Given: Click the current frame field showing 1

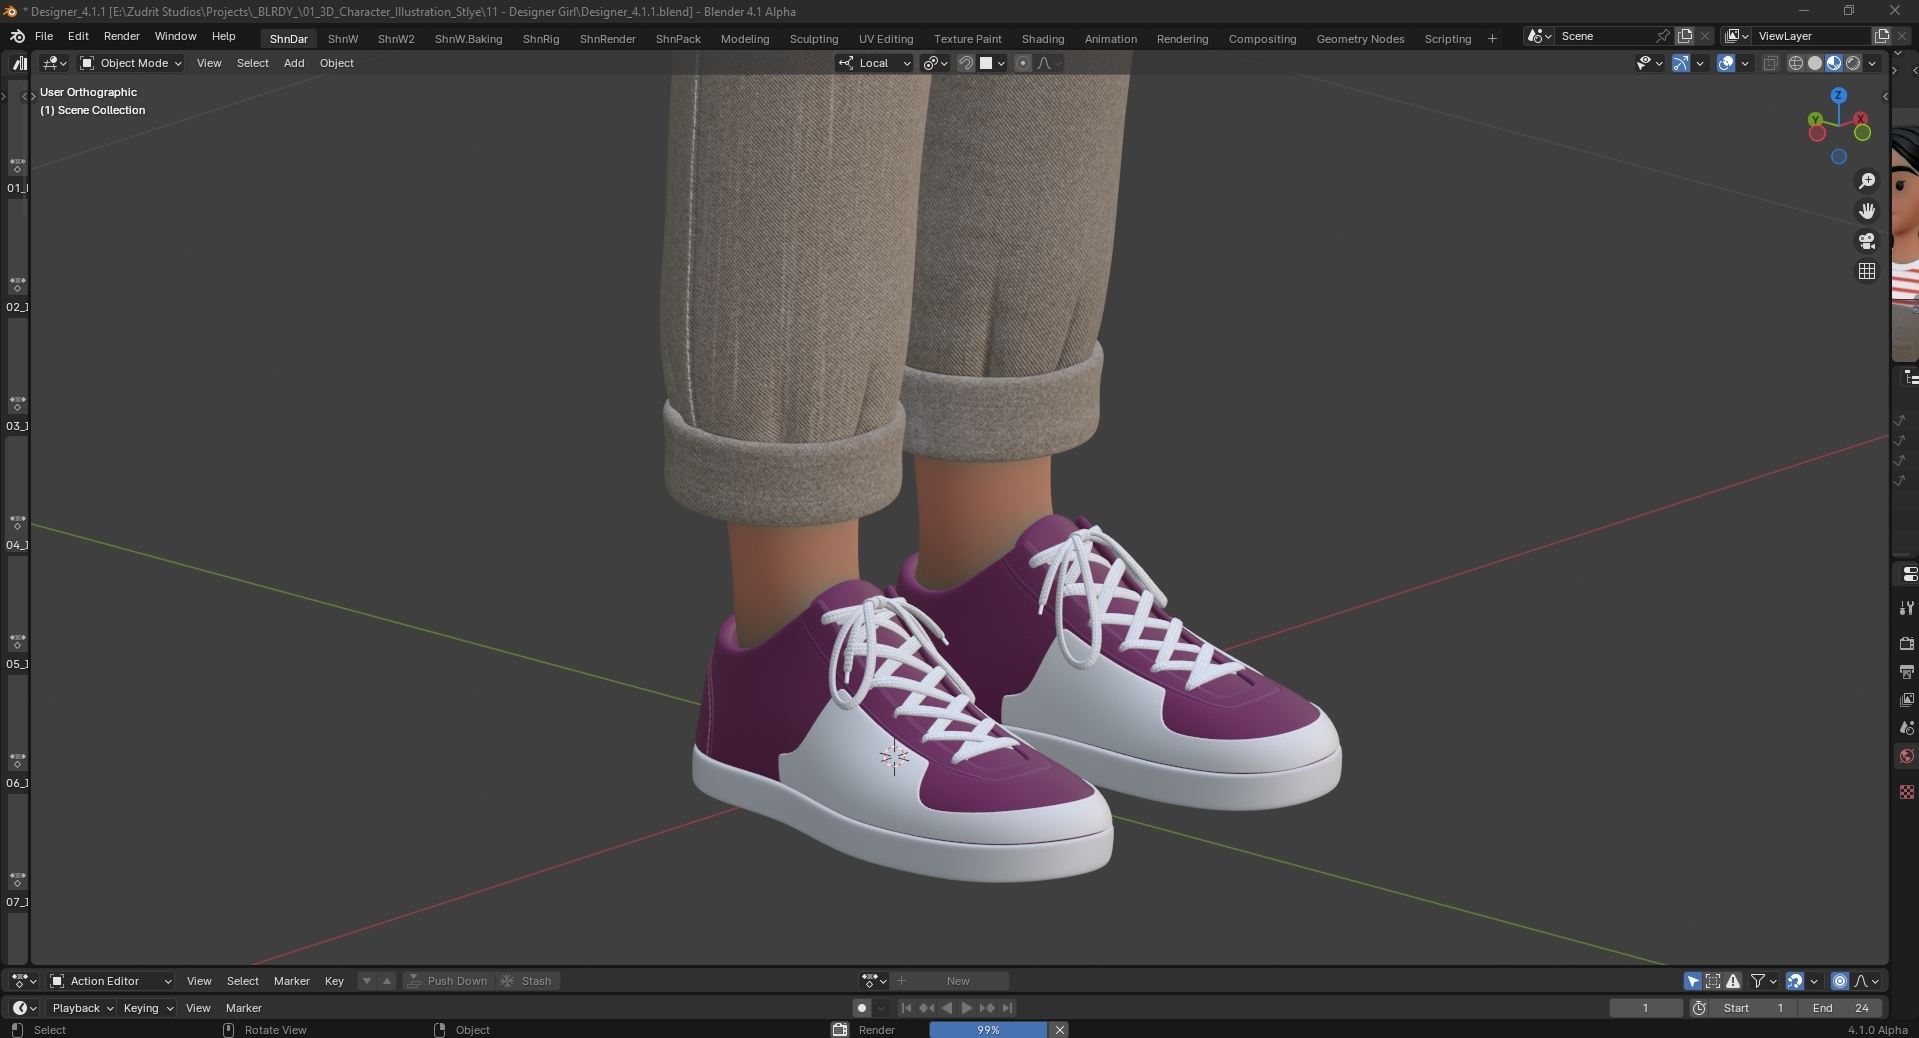Looking at the screenshot, I should (x=1646, y=1008).
